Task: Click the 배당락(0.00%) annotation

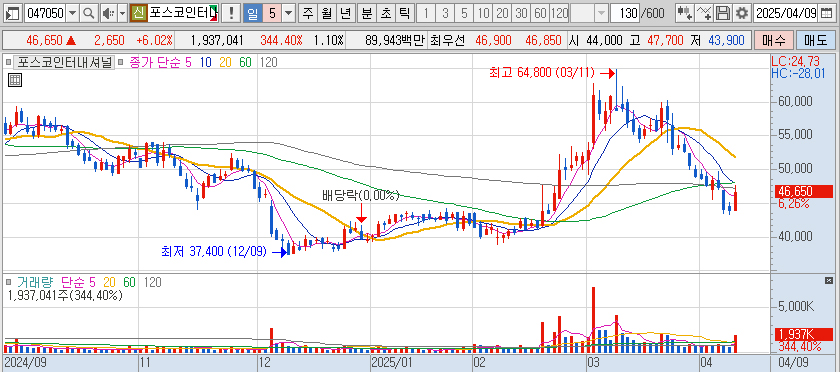Action: point(361,196)
